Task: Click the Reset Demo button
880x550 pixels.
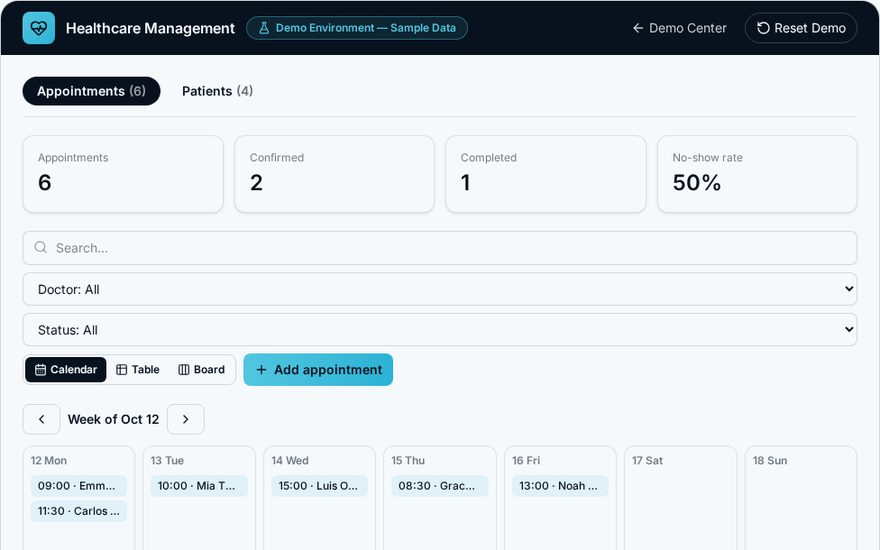Action: coord(801,28)
